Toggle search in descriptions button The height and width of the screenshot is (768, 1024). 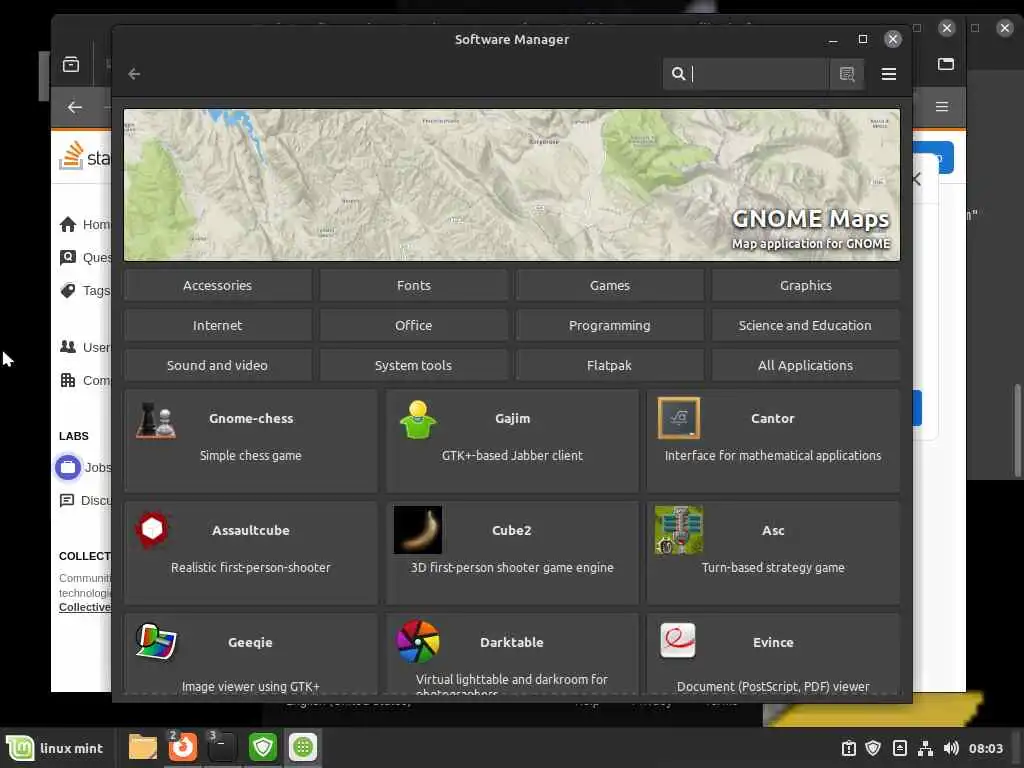pyautogui.click(x=847, y=74)
